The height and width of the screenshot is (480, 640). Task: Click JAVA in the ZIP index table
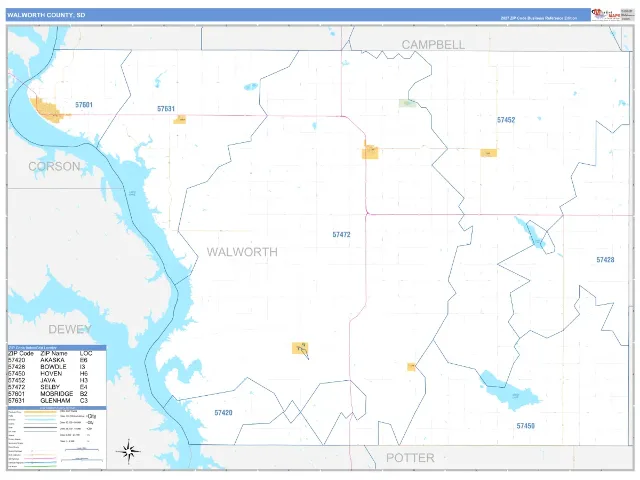48,380
